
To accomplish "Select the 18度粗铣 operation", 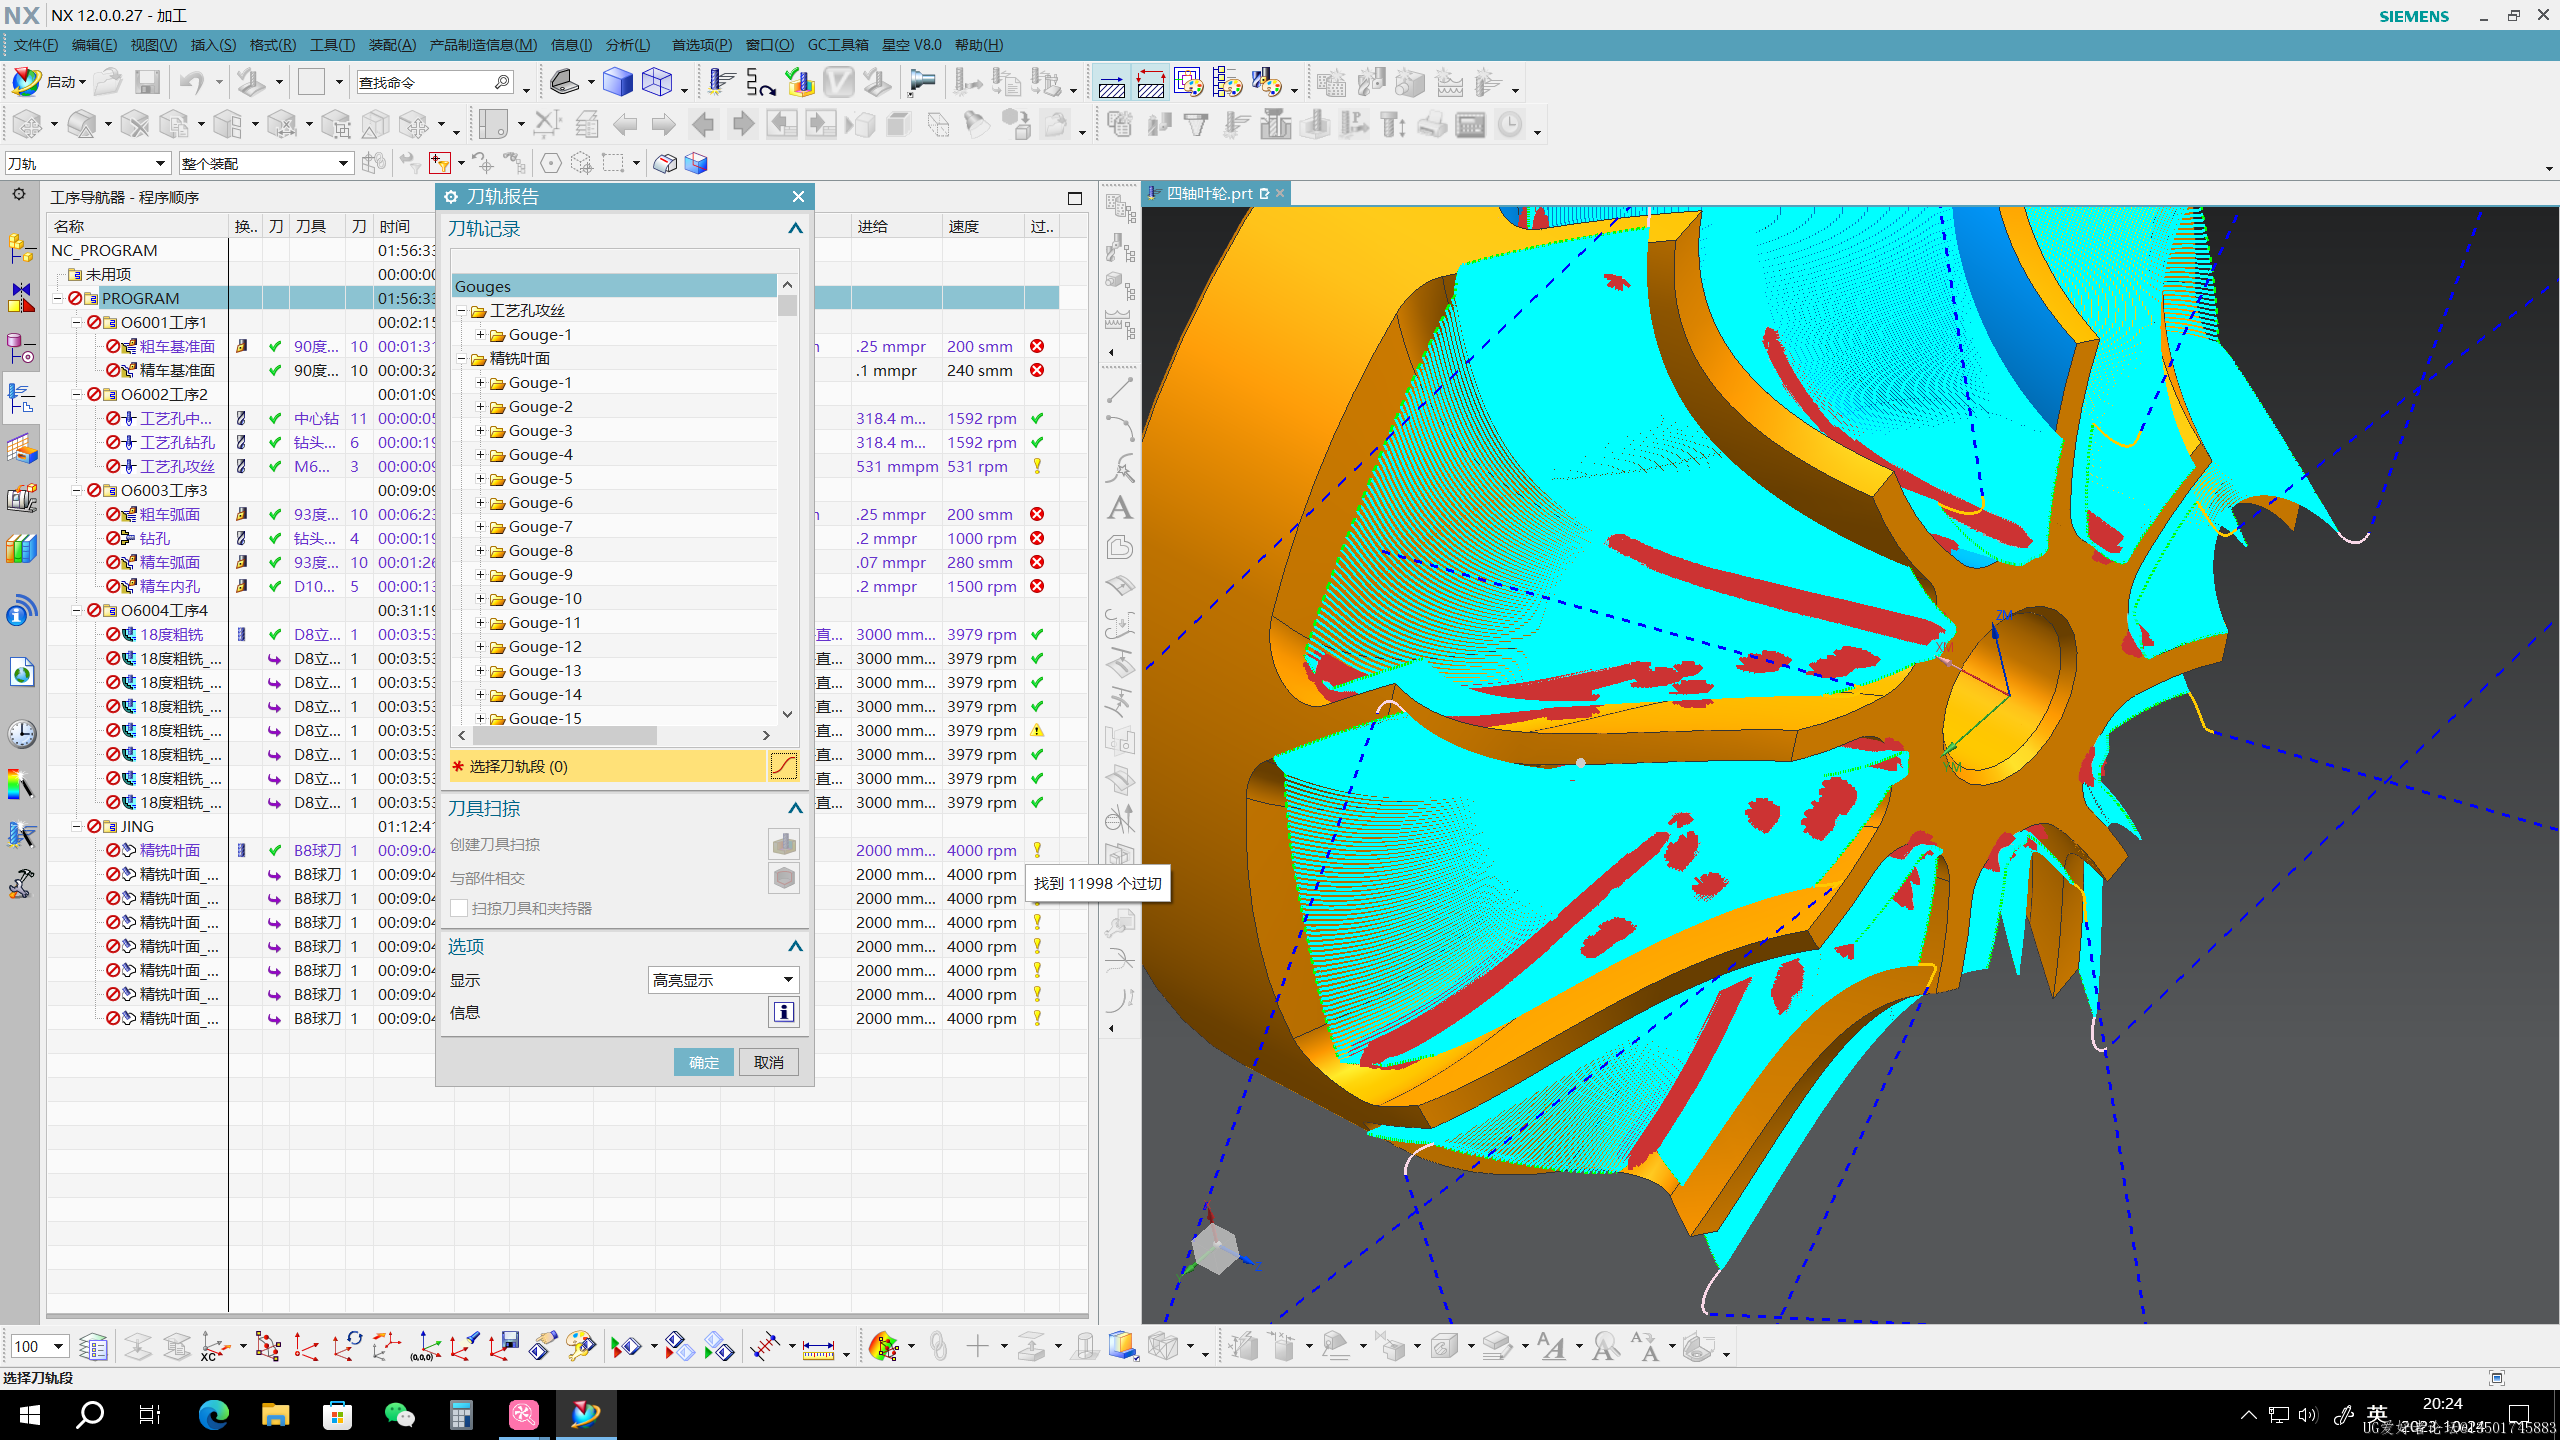I will click(171, 634).
